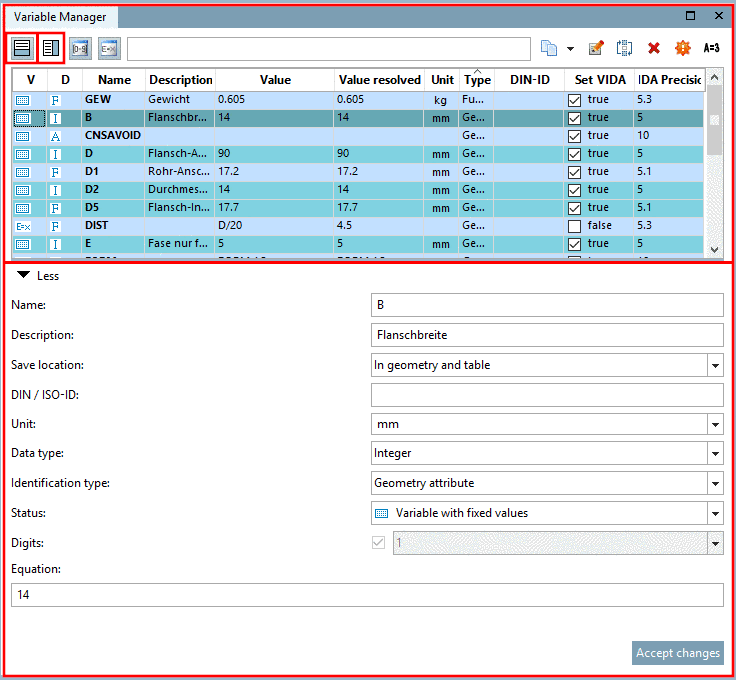Viewport: 736px width, 680px height.
Task: Enable Set VIDA checkbox for DIST row
Action: tap(575, 226)
